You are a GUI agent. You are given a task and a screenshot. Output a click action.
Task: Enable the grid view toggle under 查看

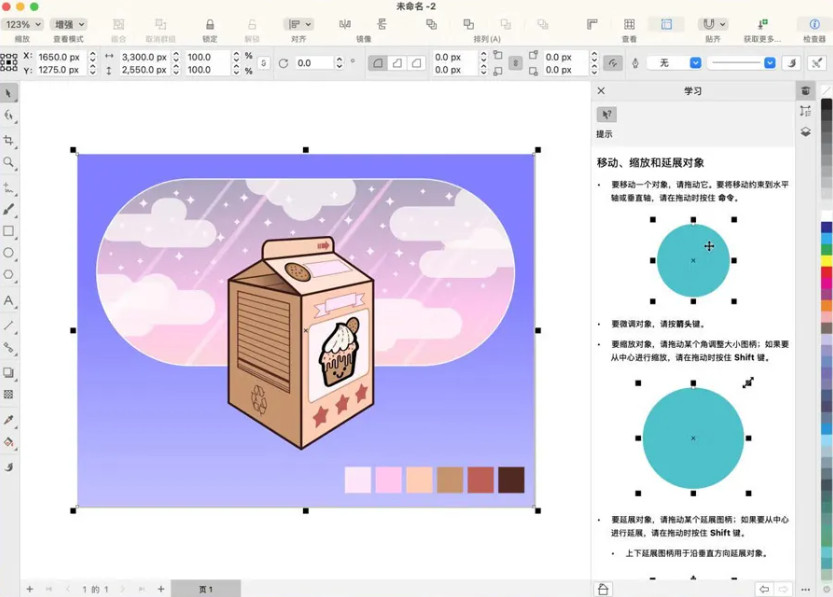coord(628,23)
